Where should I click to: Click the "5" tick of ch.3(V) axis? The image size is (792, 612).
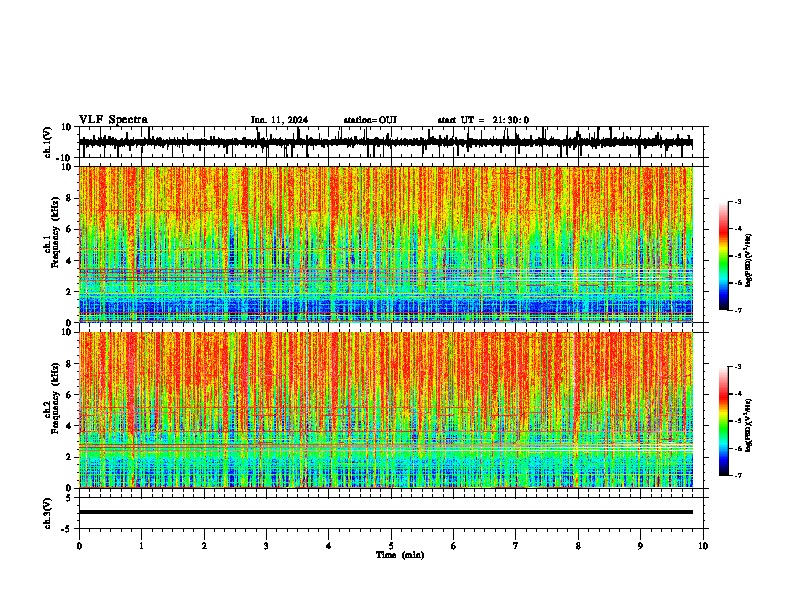click(70, 498)
